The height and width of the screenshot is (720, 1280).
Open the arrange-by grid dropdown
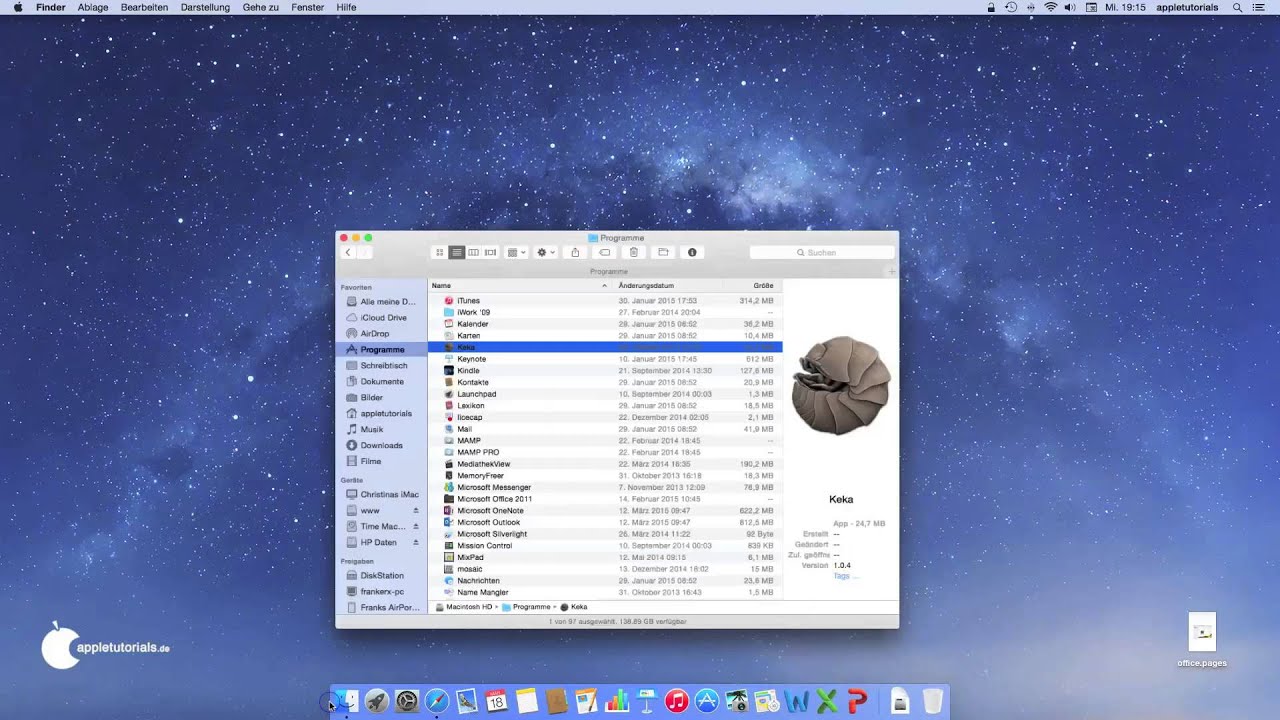click(516, 253)
